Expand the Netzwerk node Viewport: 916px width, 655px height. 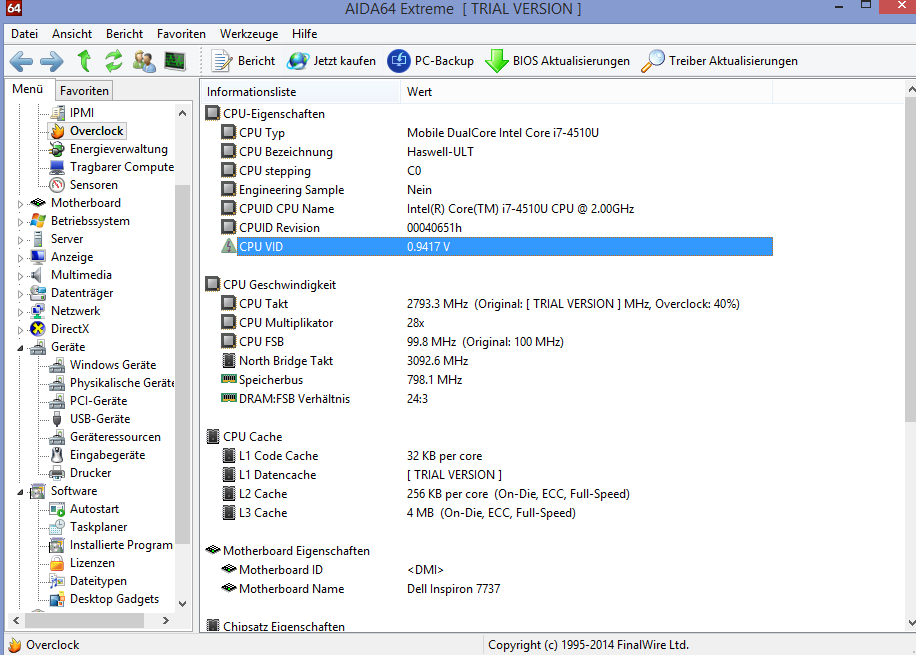point(20,312)
